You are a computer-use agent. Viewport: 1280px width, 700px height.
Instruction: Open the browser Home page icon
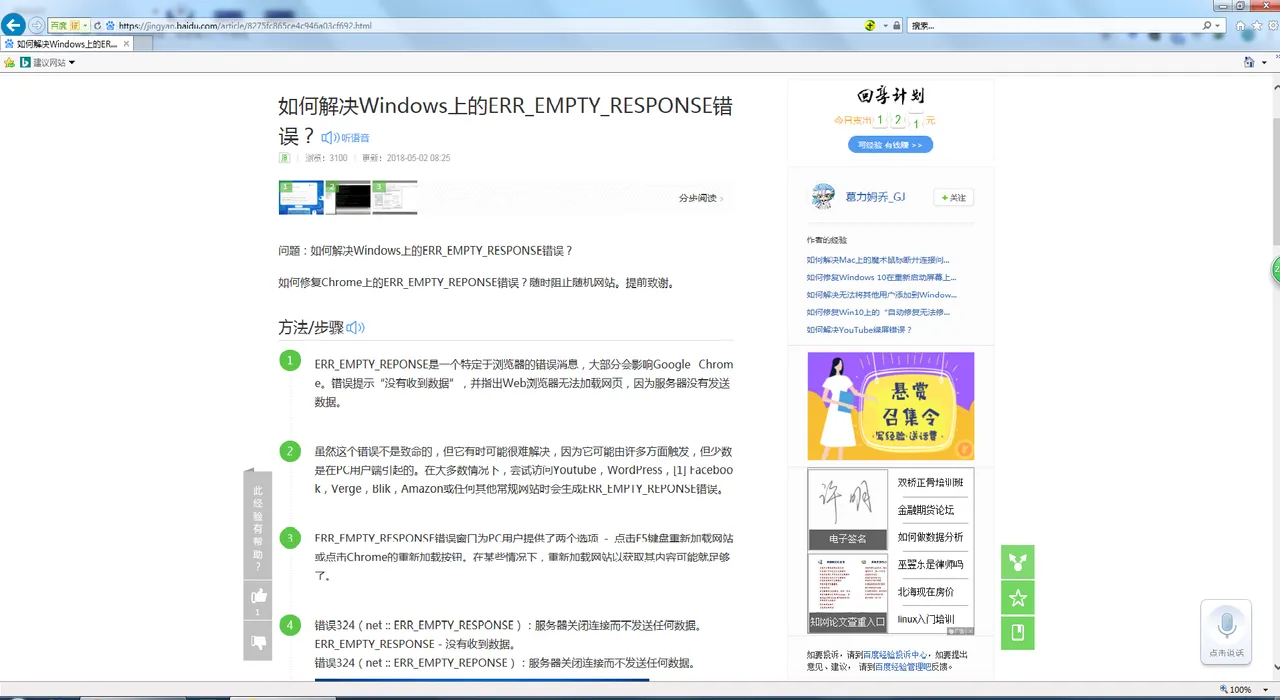pyautogui.click(x=1241, y=25)
